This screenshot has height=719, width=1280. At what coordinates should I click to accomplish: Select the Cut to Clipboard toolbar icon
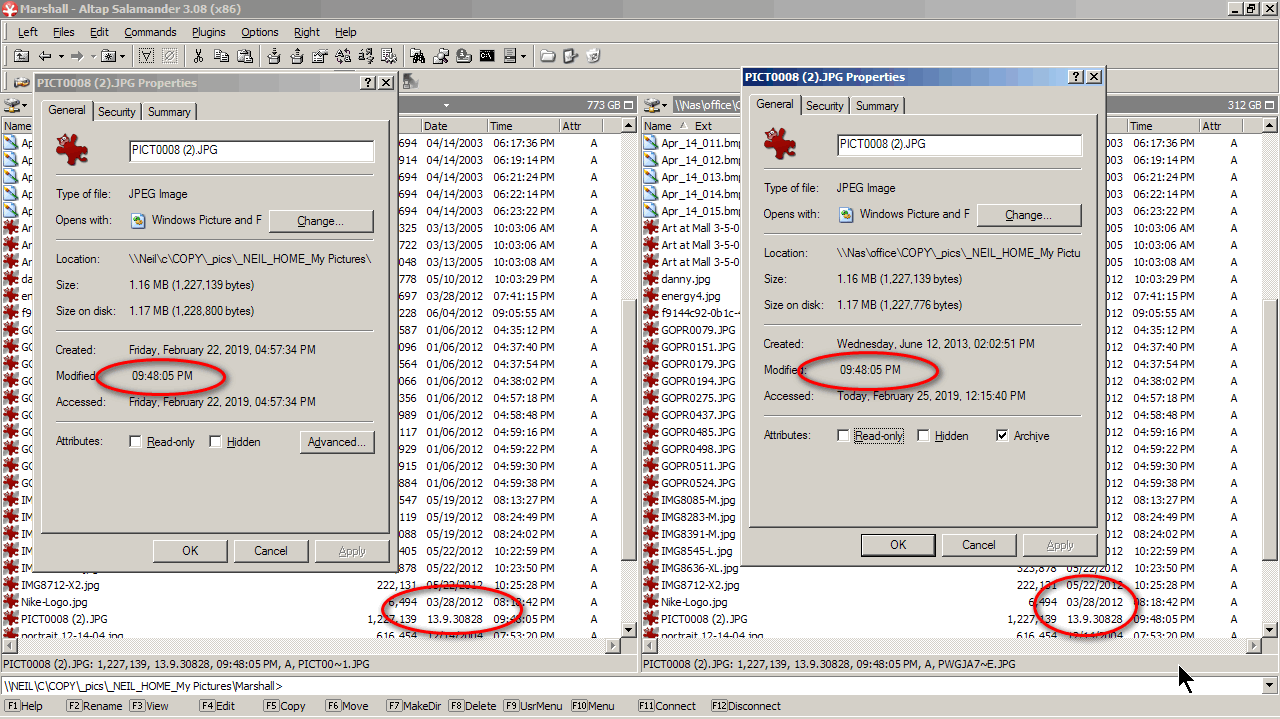[x=200, y=56]
